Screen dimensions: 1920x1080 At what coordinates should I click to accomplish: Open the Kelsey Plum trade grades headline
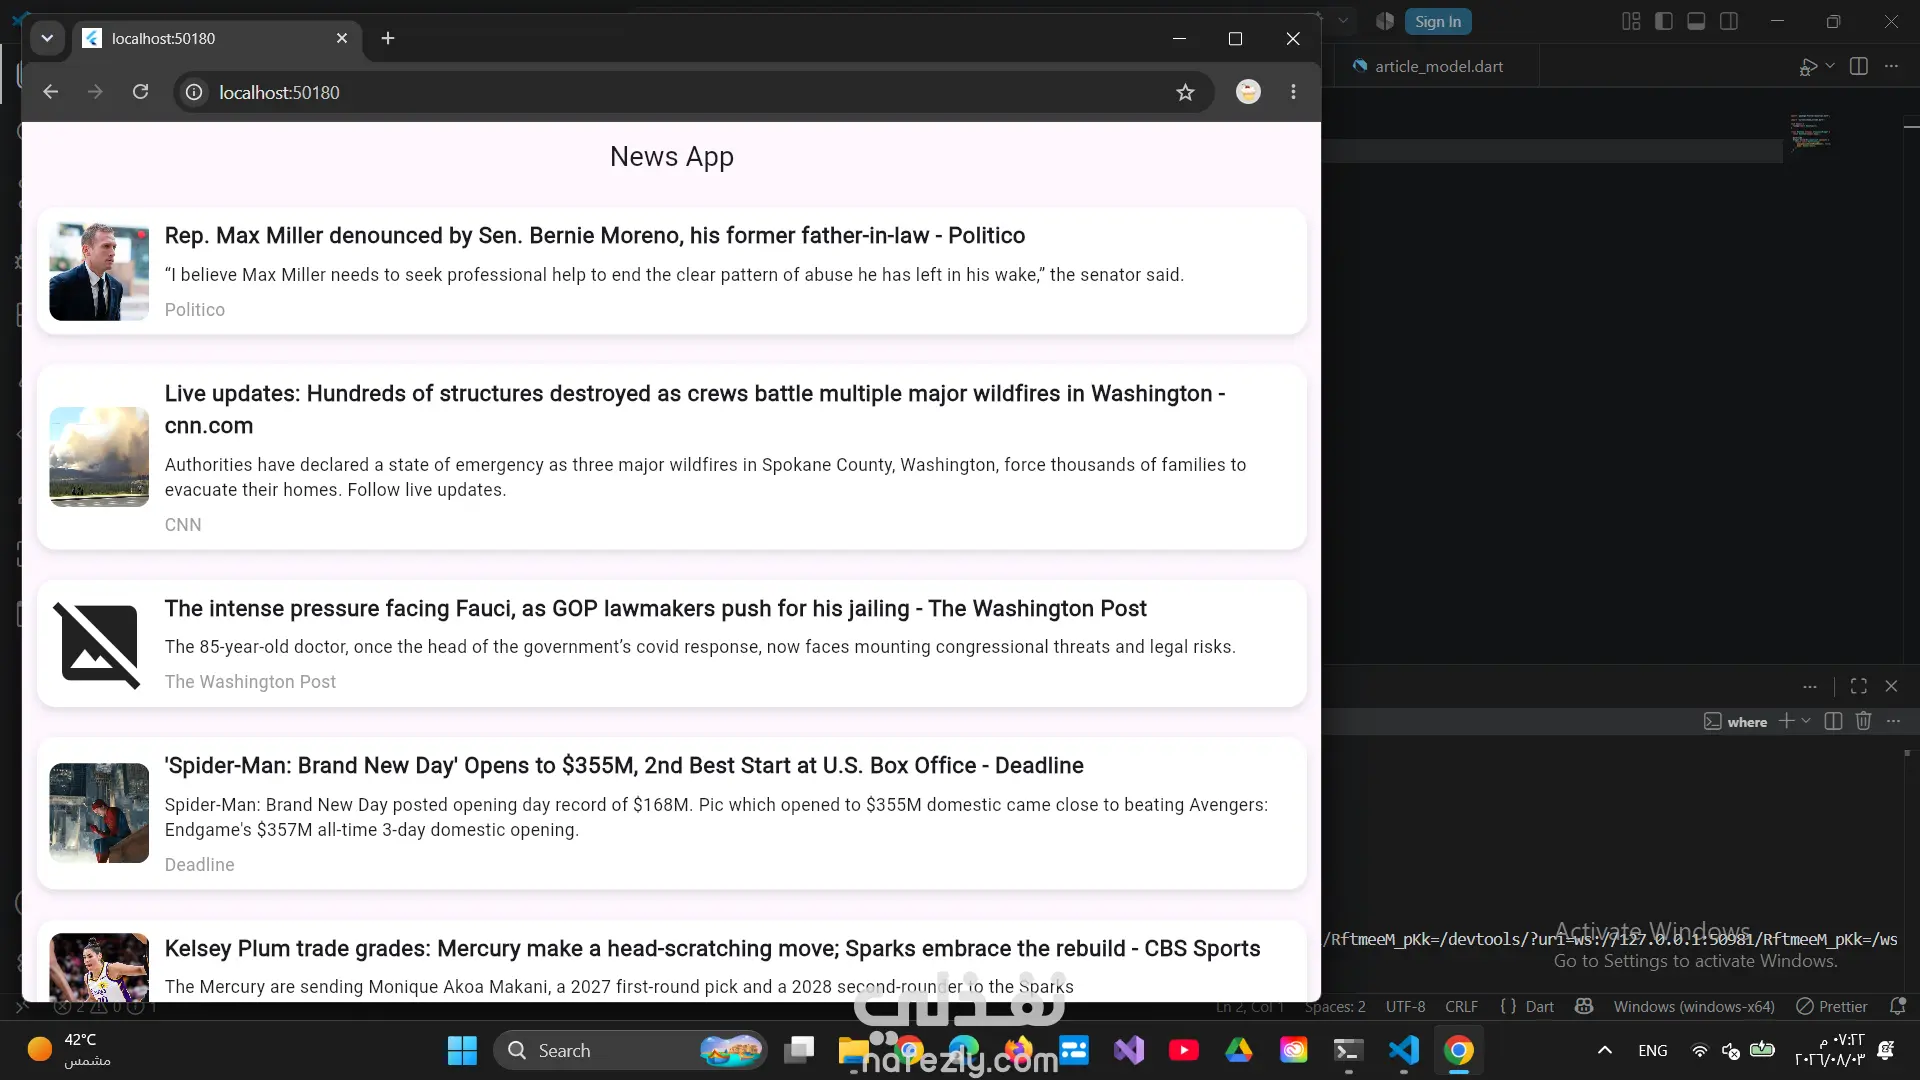click(712, 948)
